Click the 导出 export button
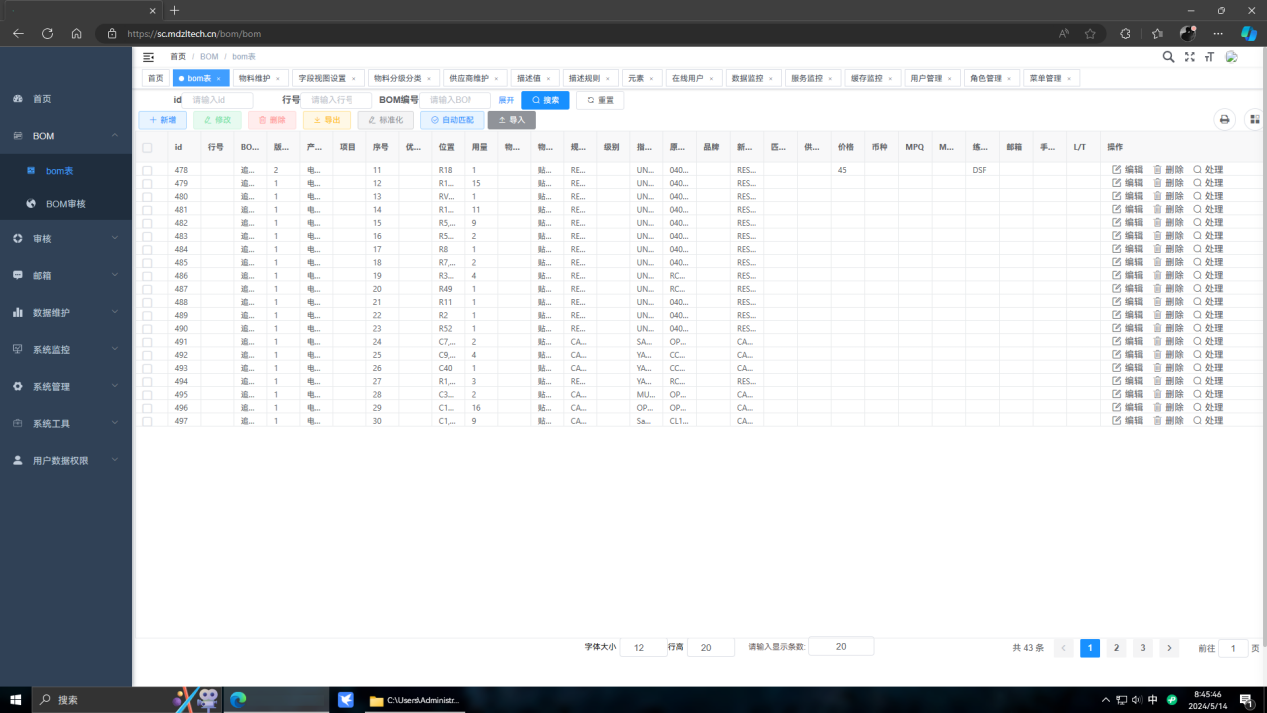1267x713 pixels. pyautogui.click(x=327, y=120)
